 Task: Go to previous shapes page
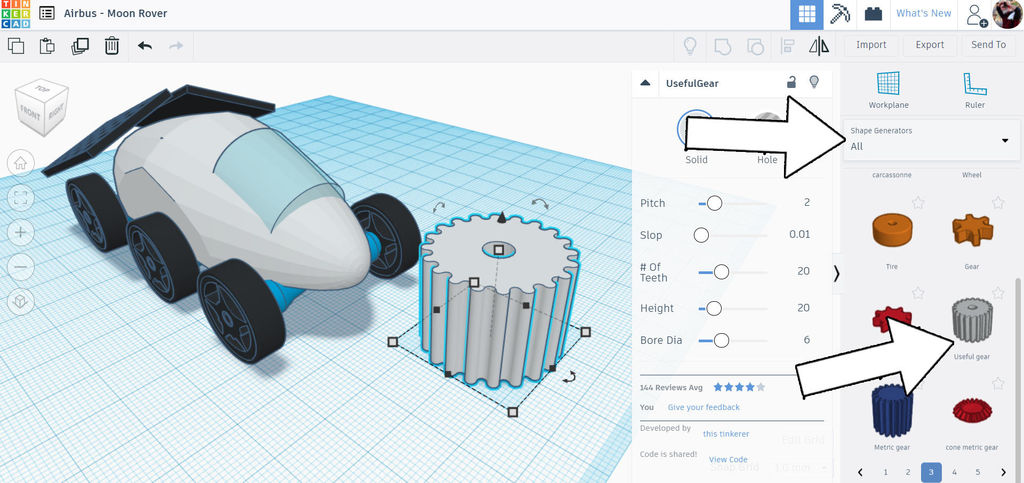(x=861, y=472)
